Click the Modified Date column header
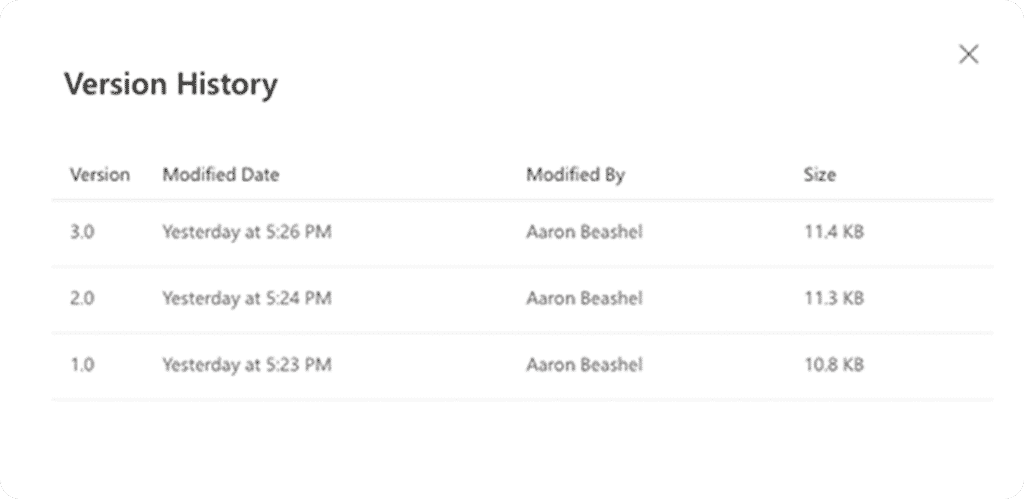 pyautogui.click(x=220, y=175)
